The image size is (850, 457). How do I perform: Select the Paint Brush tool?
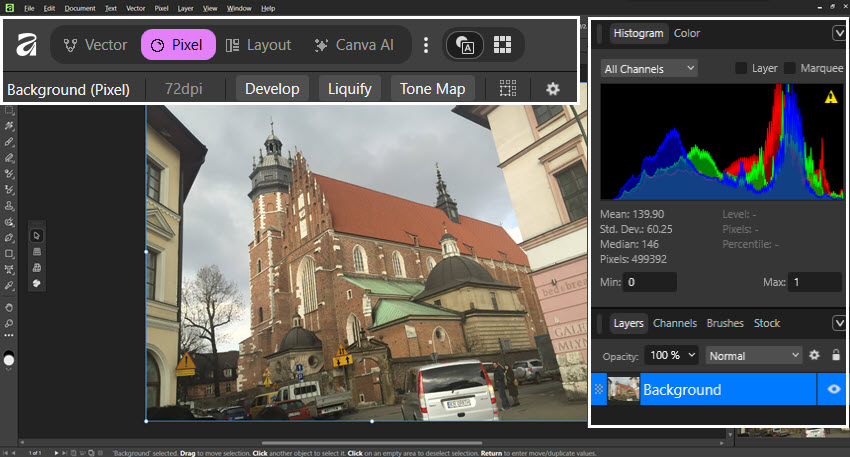(9, 142)
